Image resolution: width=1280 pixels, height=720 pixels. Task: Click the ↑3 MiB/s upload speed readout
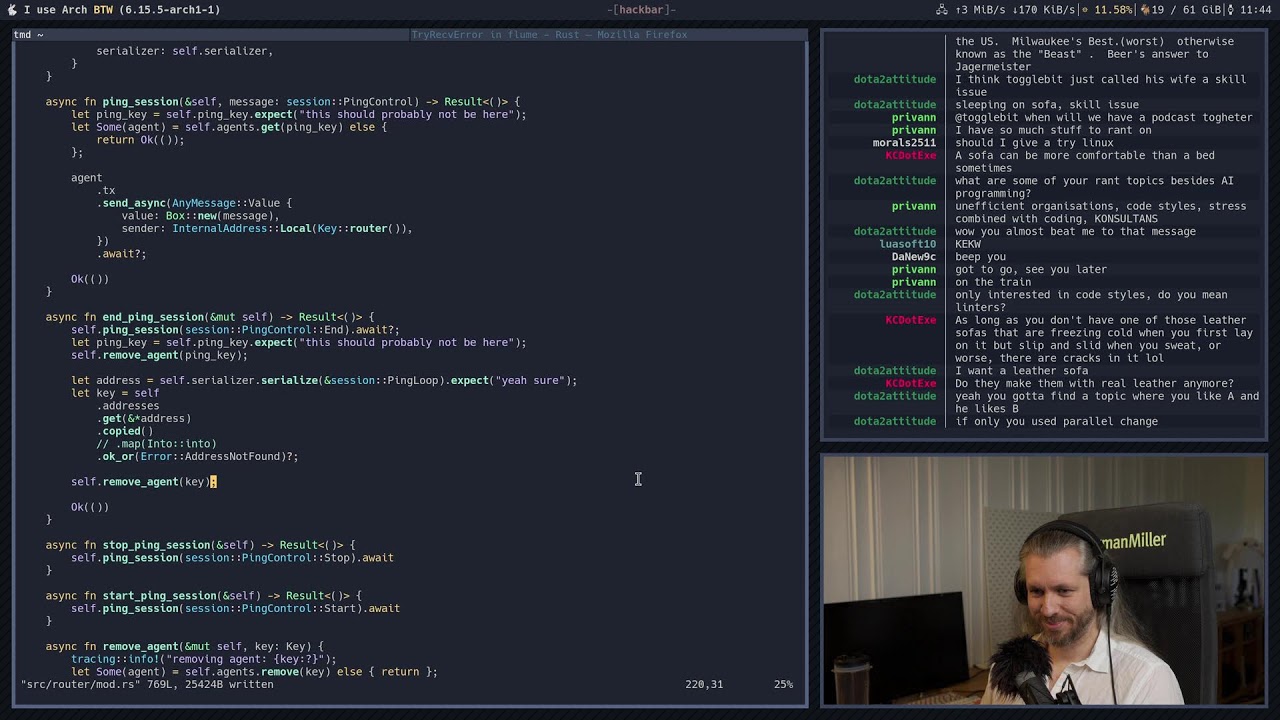click(980, 10)
